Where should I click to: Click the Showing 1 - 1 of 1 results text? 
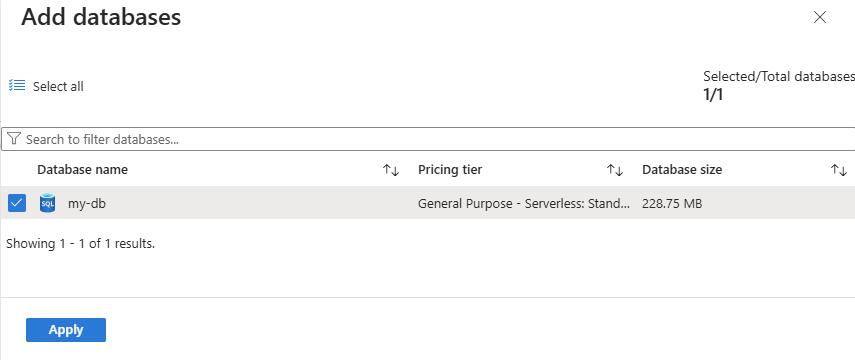point(80,244)
